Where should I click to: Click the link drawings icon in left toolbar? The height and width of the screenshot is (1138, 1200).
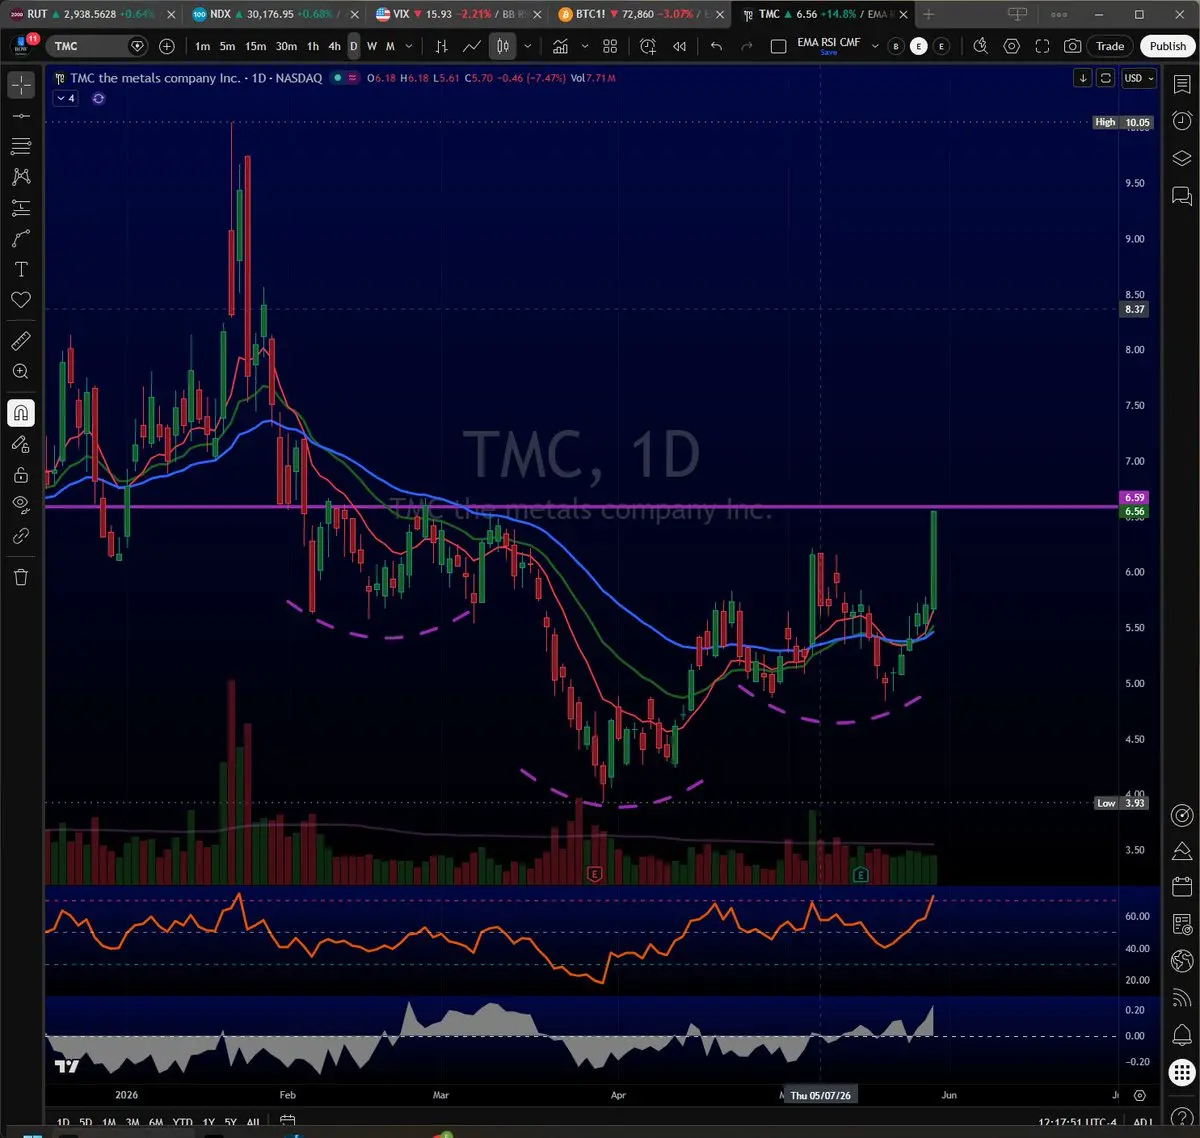(x=21, y=536)
